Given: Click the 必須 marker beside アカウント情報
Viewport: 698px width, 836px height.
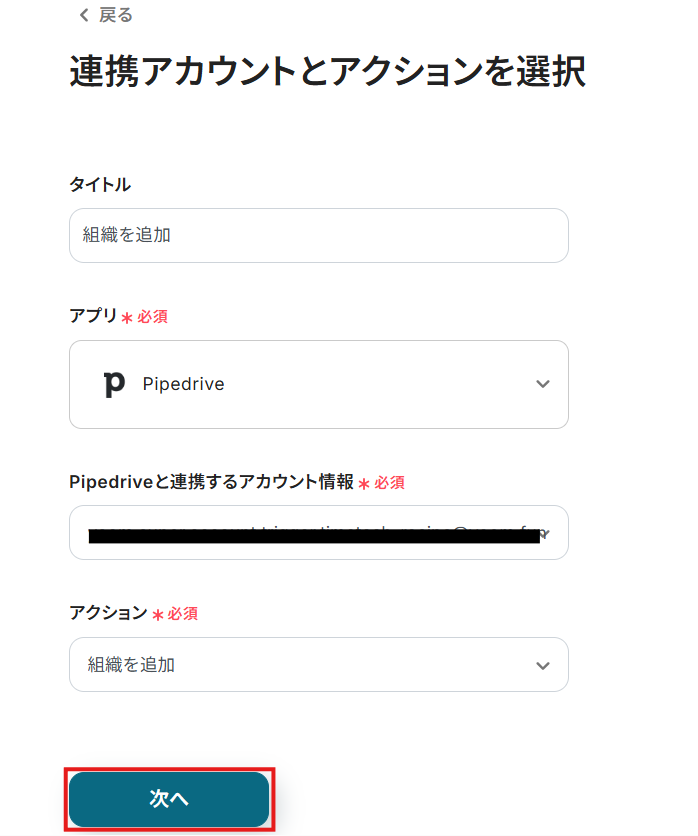Looking at the screenshot, I should tap(389, 483).
